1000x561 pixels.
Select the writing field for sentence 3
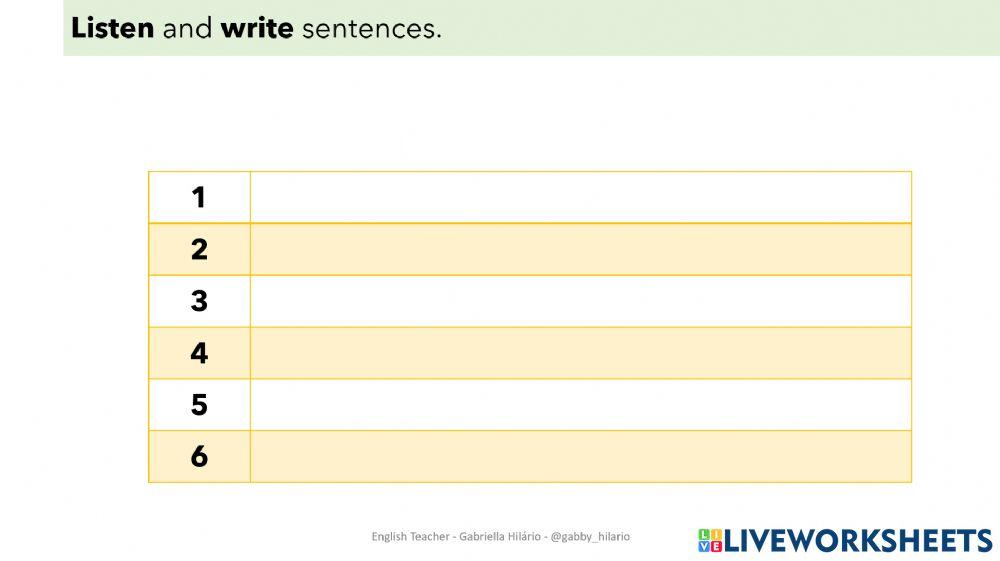(580, 301)
